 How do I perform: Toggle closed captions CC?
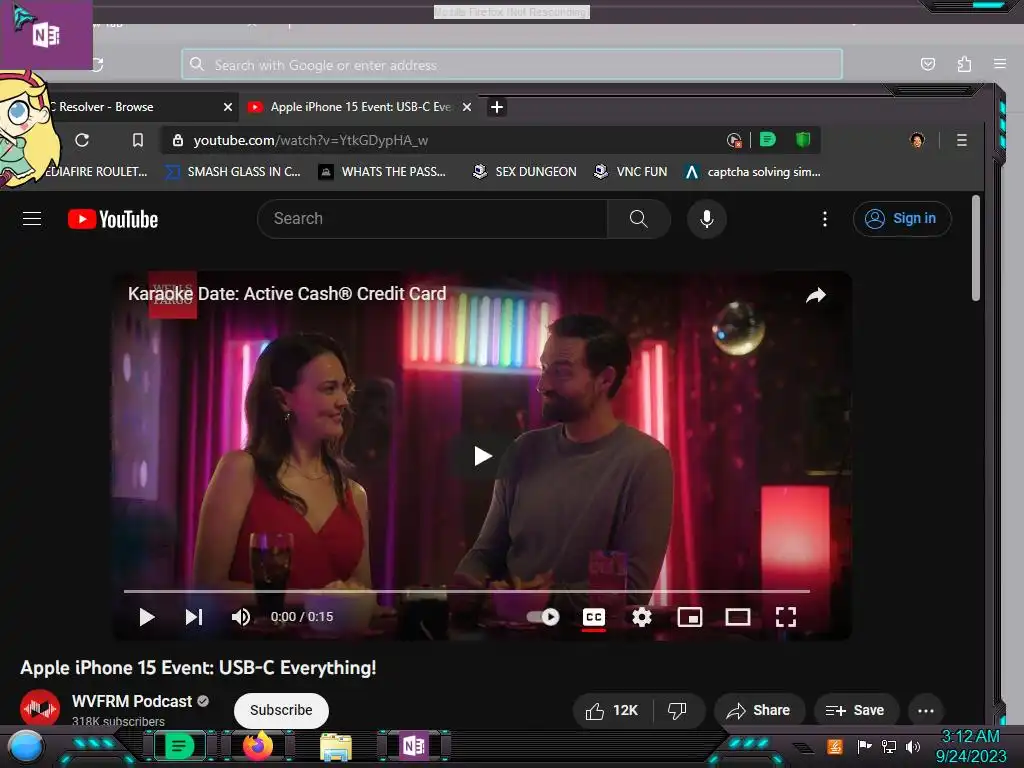[x=594, y=617]
